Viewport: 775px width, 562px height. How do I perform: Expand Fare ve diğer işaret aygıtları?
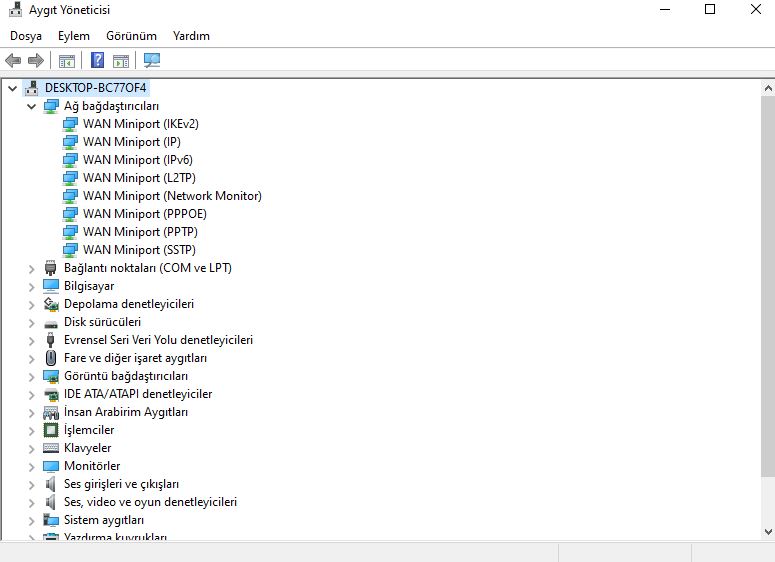pyautogui.click(x=32, y=358)
